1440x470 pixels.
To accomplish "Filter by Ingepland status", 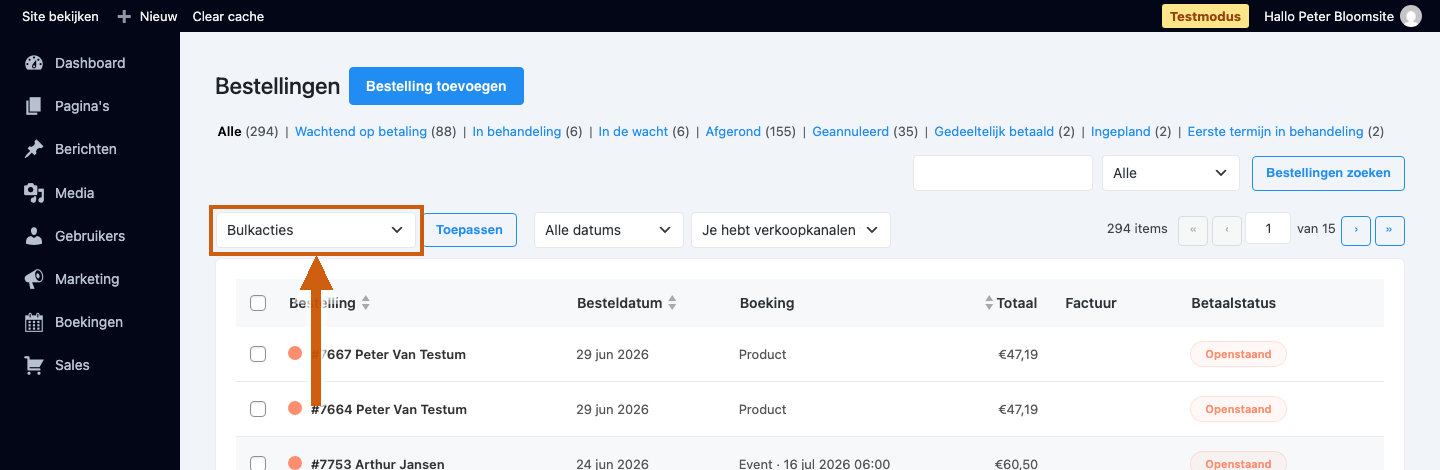I will (x=1121, y=131).
